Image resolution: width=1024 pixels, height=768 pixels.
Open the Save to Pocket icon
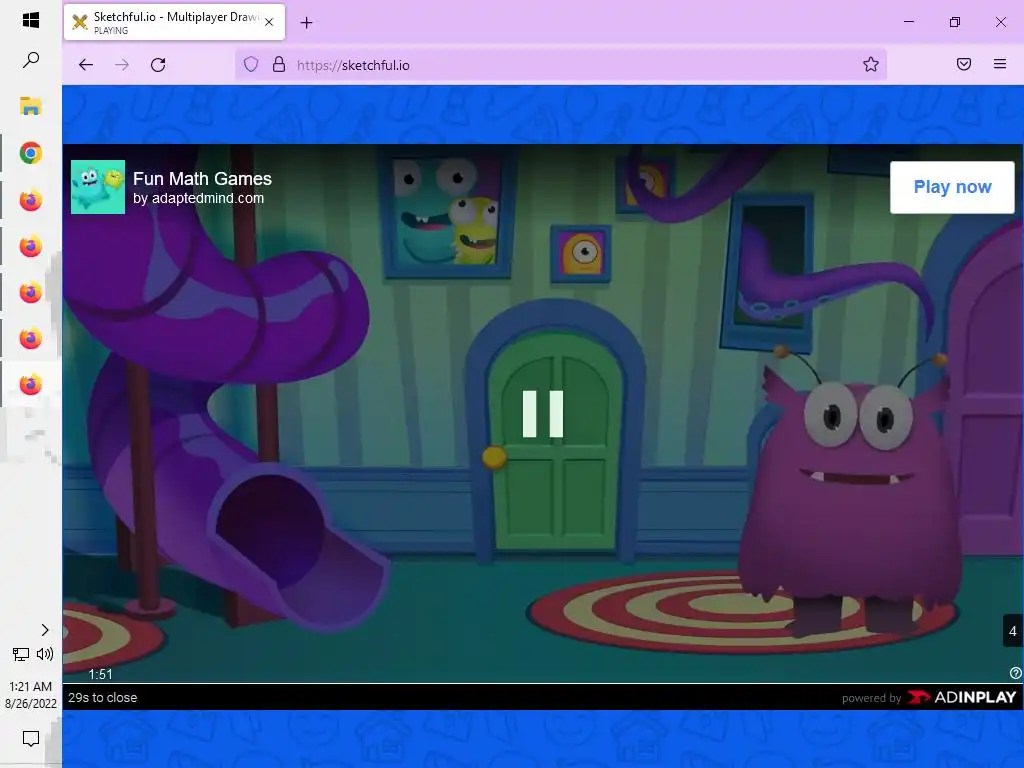[x=964, y=64]
